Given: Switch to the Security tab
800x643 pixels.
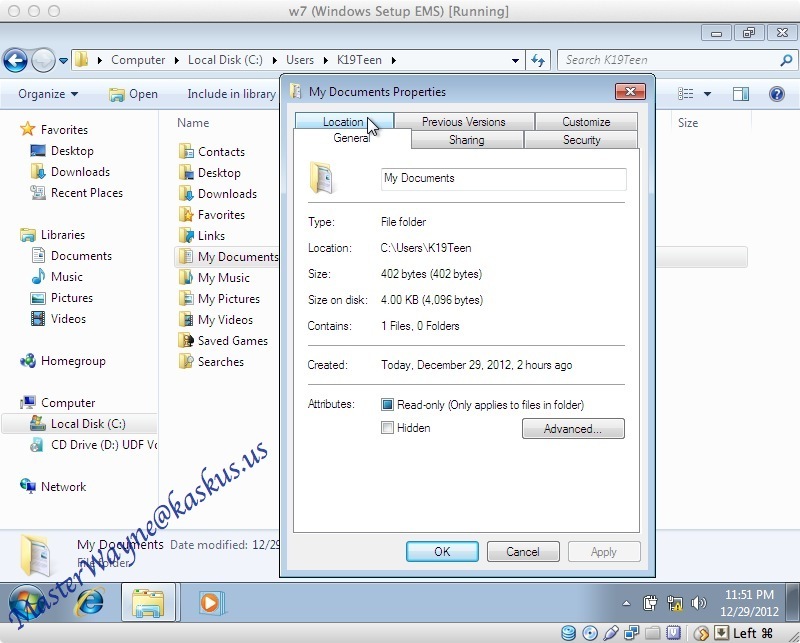Looking at the screenshot, I should (581, 140).
